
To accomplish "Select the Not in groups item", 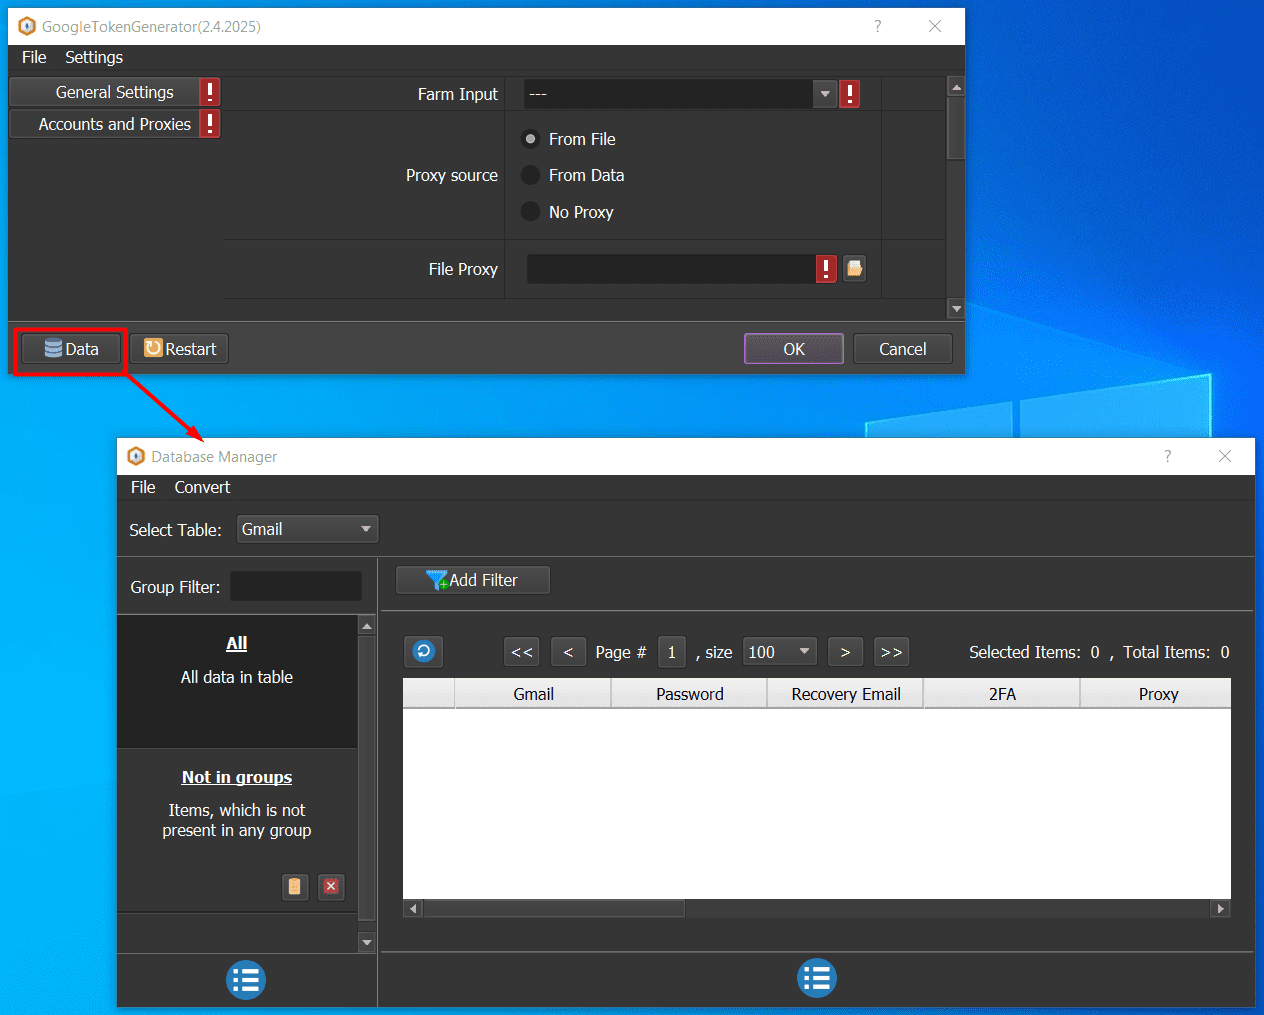I will pos(237,830).
